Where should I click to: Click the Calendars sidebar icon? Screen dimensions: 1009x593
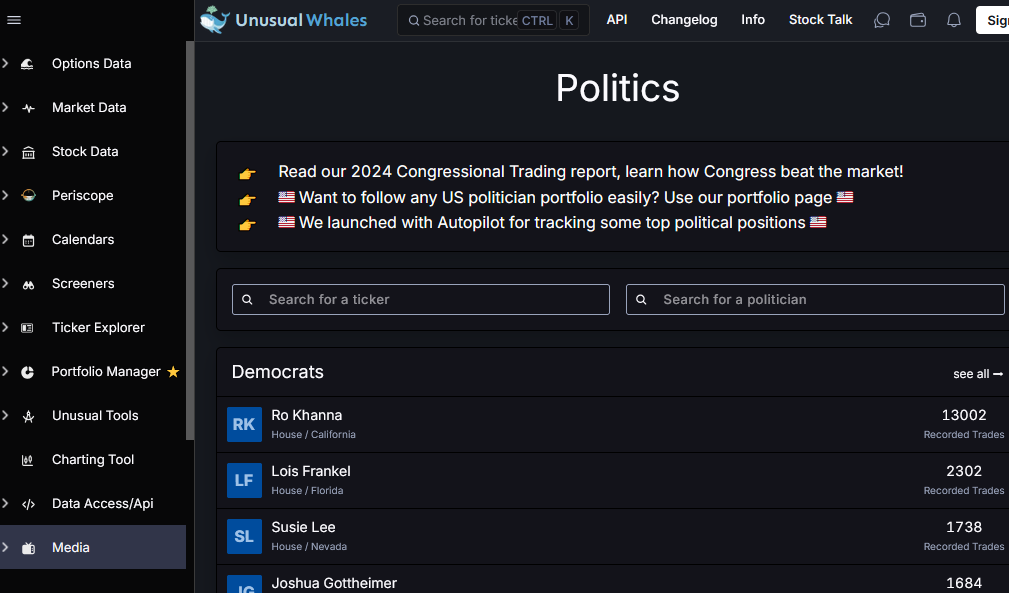28,241
